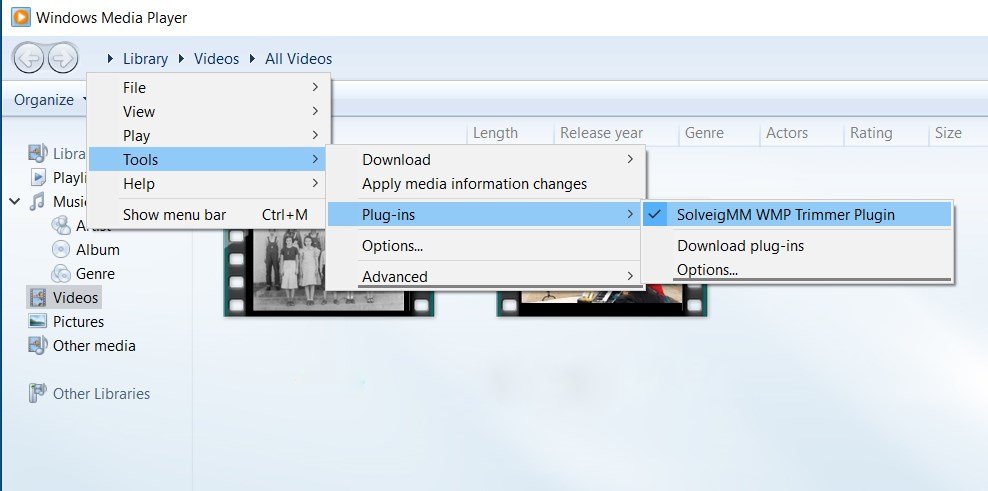Click the Playlists icon in sidebar
Viewport: 988px width, 491px height.
pos(38,177)
